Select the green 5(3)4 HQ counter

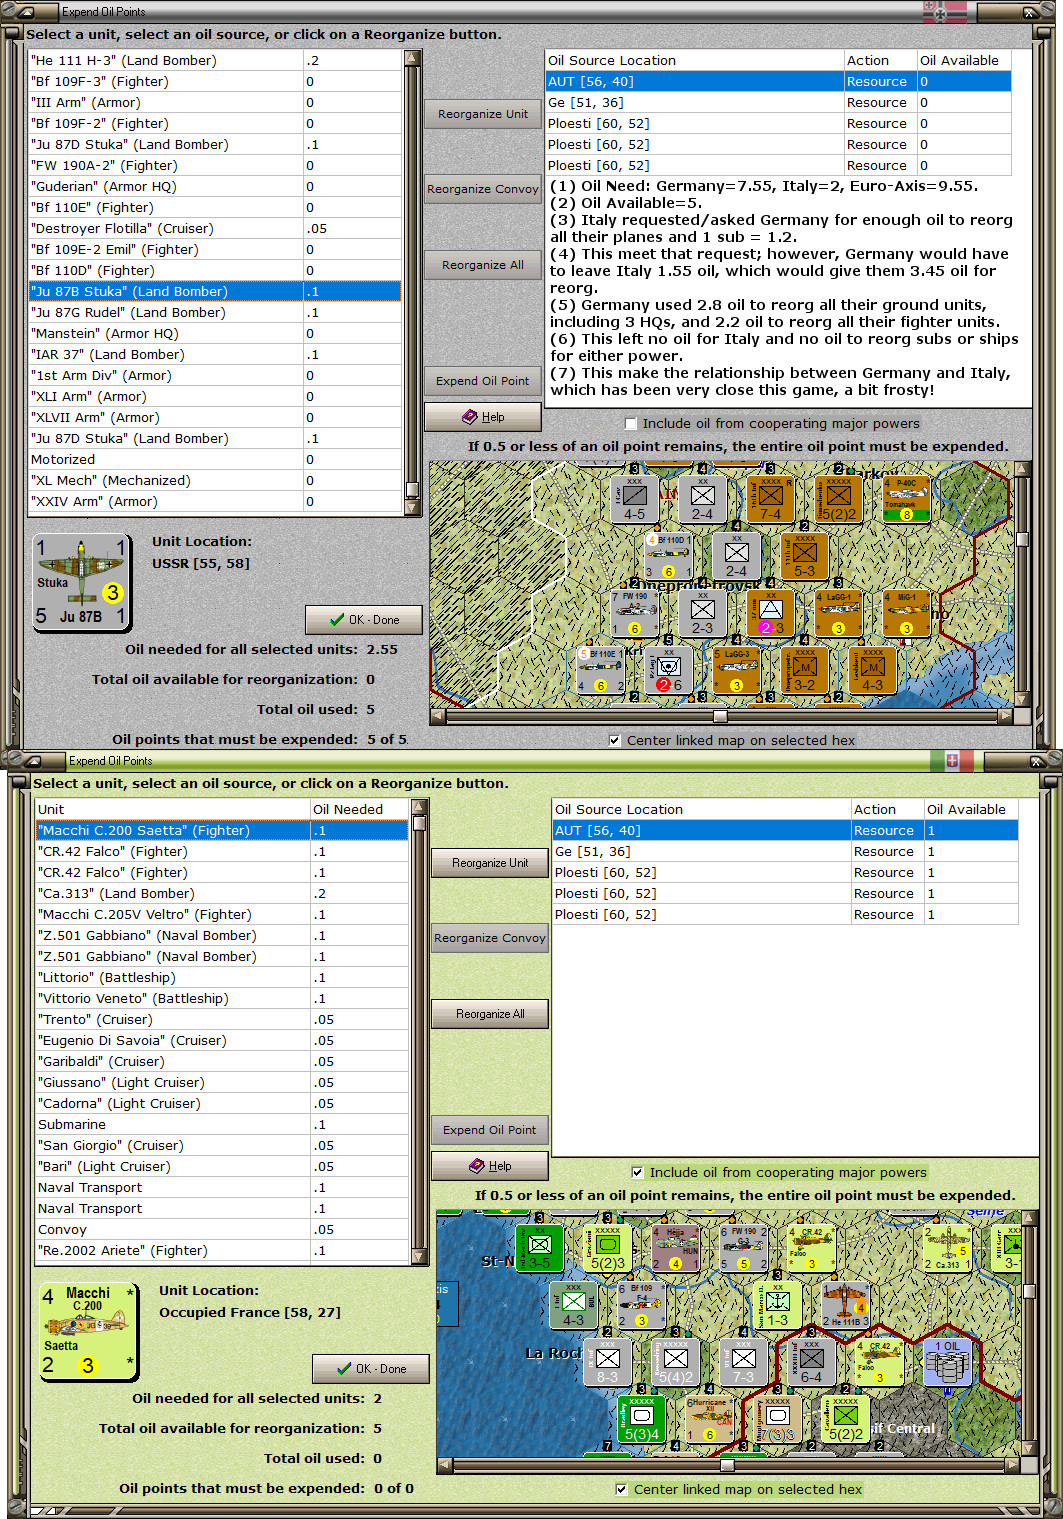pyautogui.click(x=642, y=1418)
